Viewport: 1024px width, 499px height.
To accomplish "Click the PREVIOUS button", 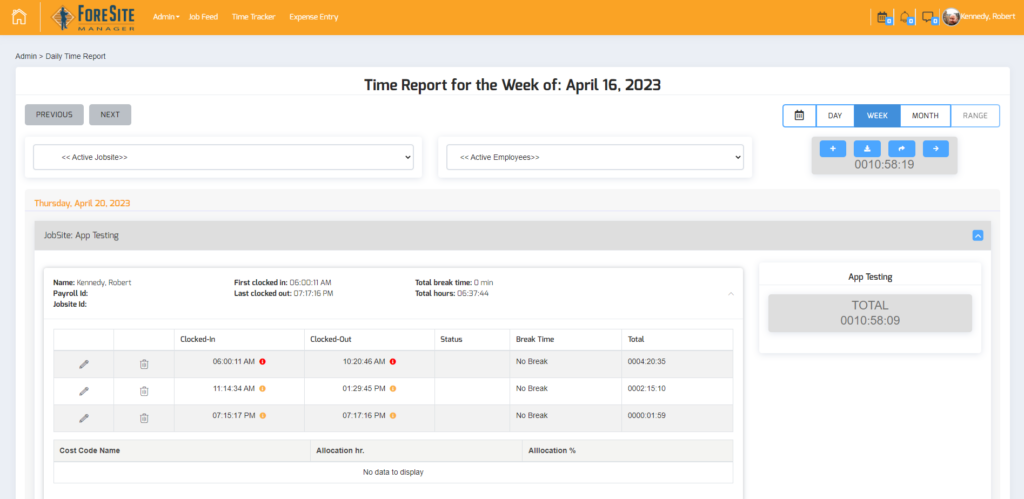I will click(x=54, y=115).
